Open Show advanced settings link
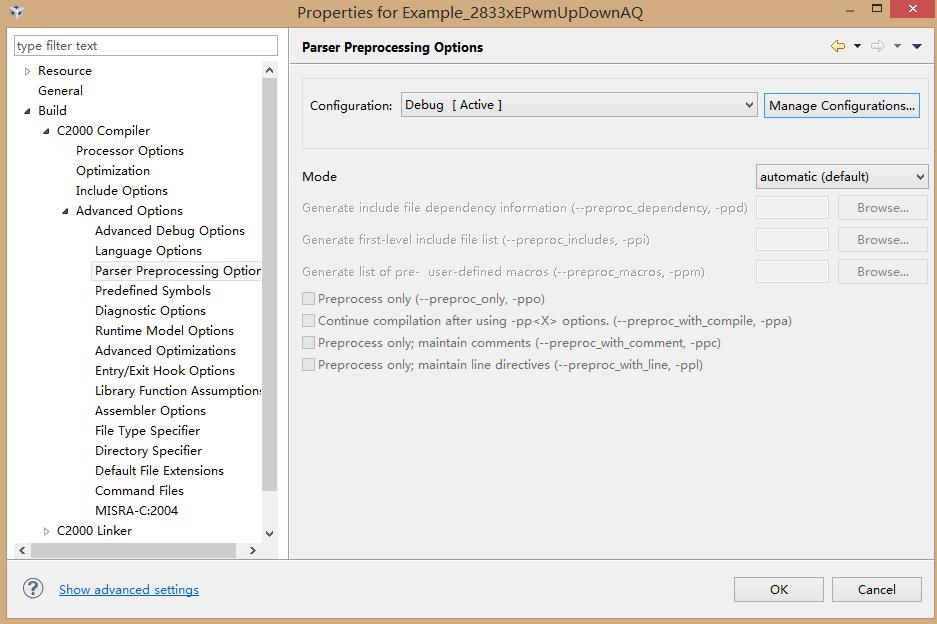This screenshot has height=624, width=937. point(128,589)
